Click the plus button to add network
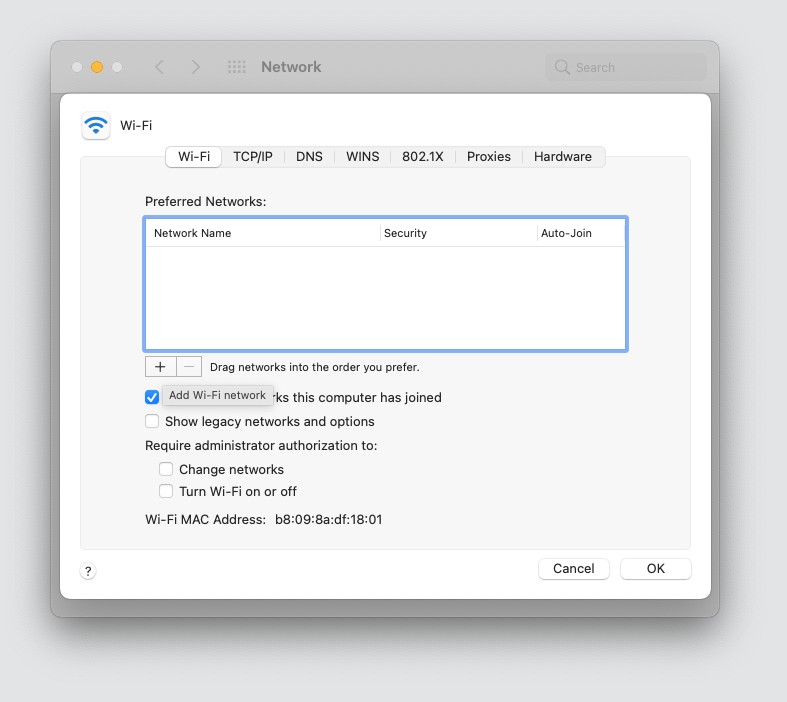 (160, 367)
